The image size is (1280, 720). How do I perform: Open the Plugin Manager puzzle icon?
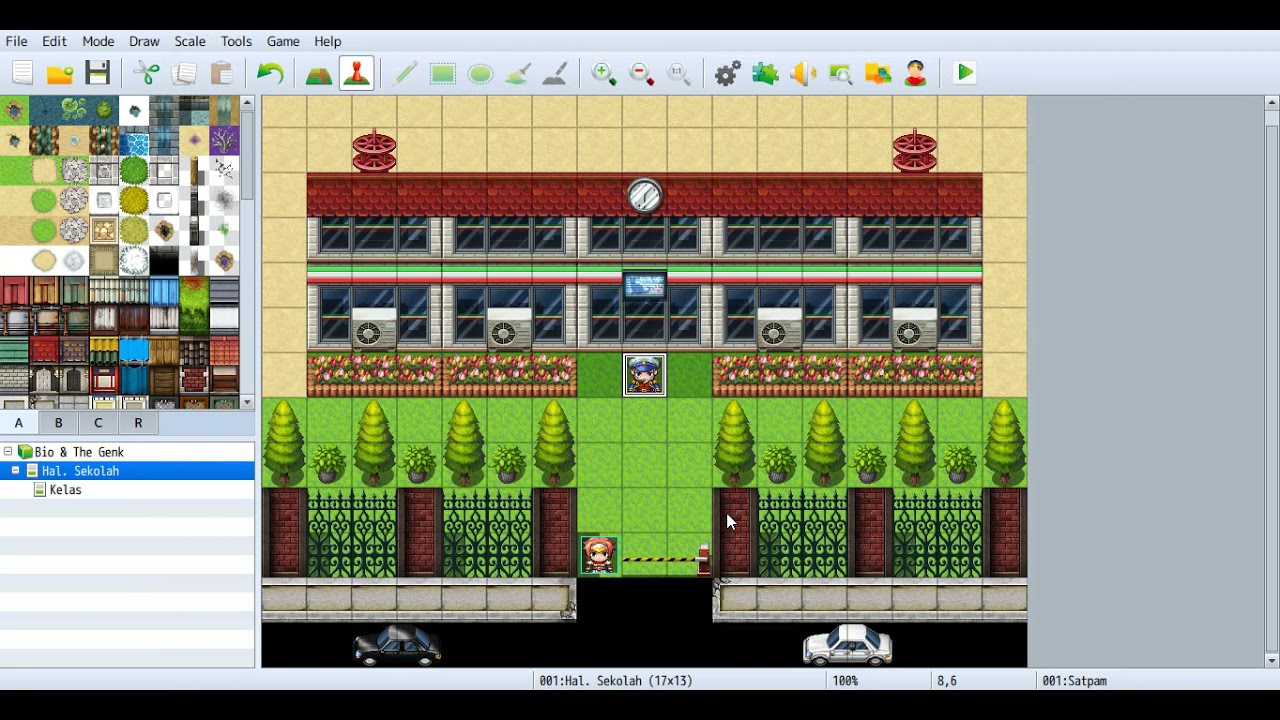click(765, 73)
